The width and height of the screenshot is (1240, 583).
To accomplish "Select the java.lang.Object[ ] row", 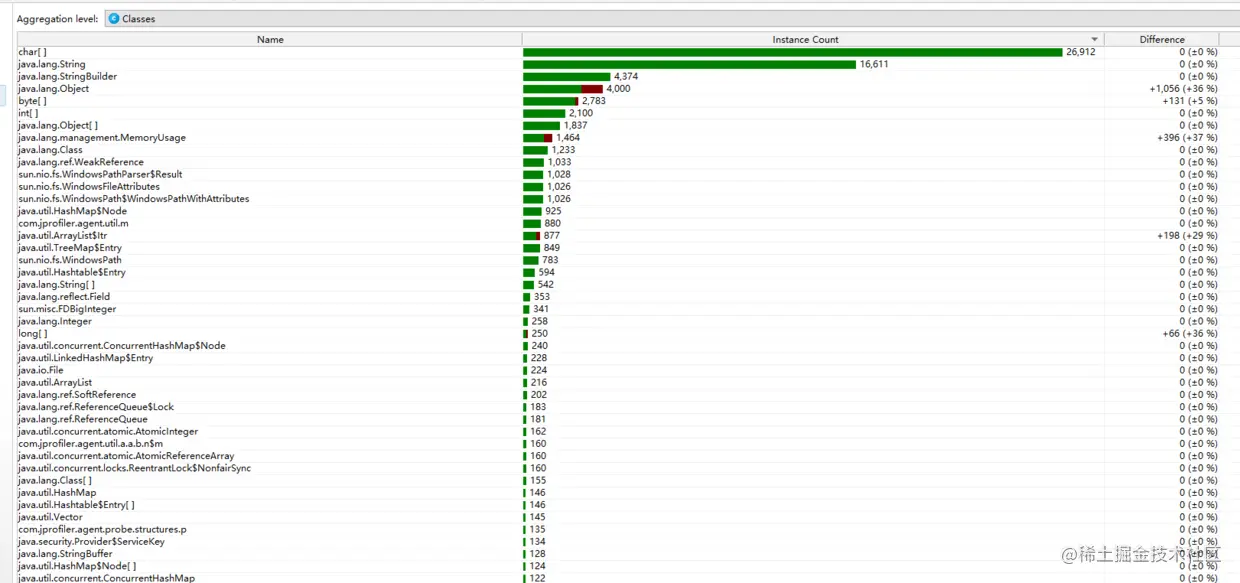I will coord(618,125).
